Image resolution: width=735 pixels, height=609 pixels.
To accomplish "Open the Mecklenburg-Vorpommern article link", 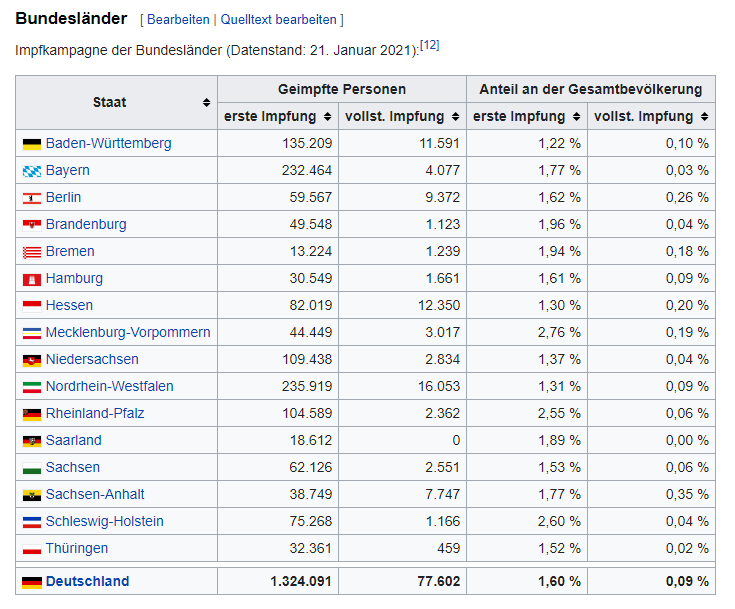I will tap(128, 333).
